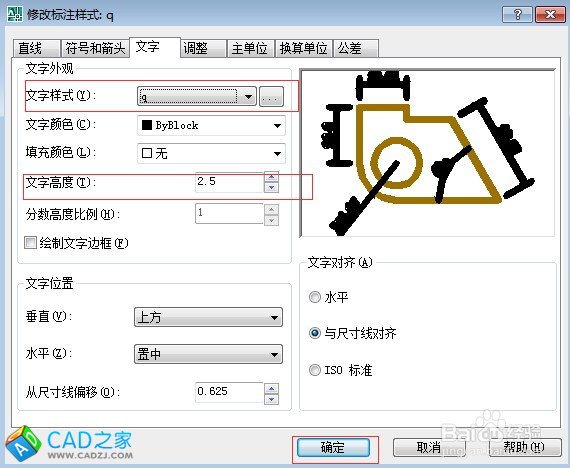Increase offset from dimension line spinner
This screenshot has height=468, width=570.
click(x=272, y=388)
